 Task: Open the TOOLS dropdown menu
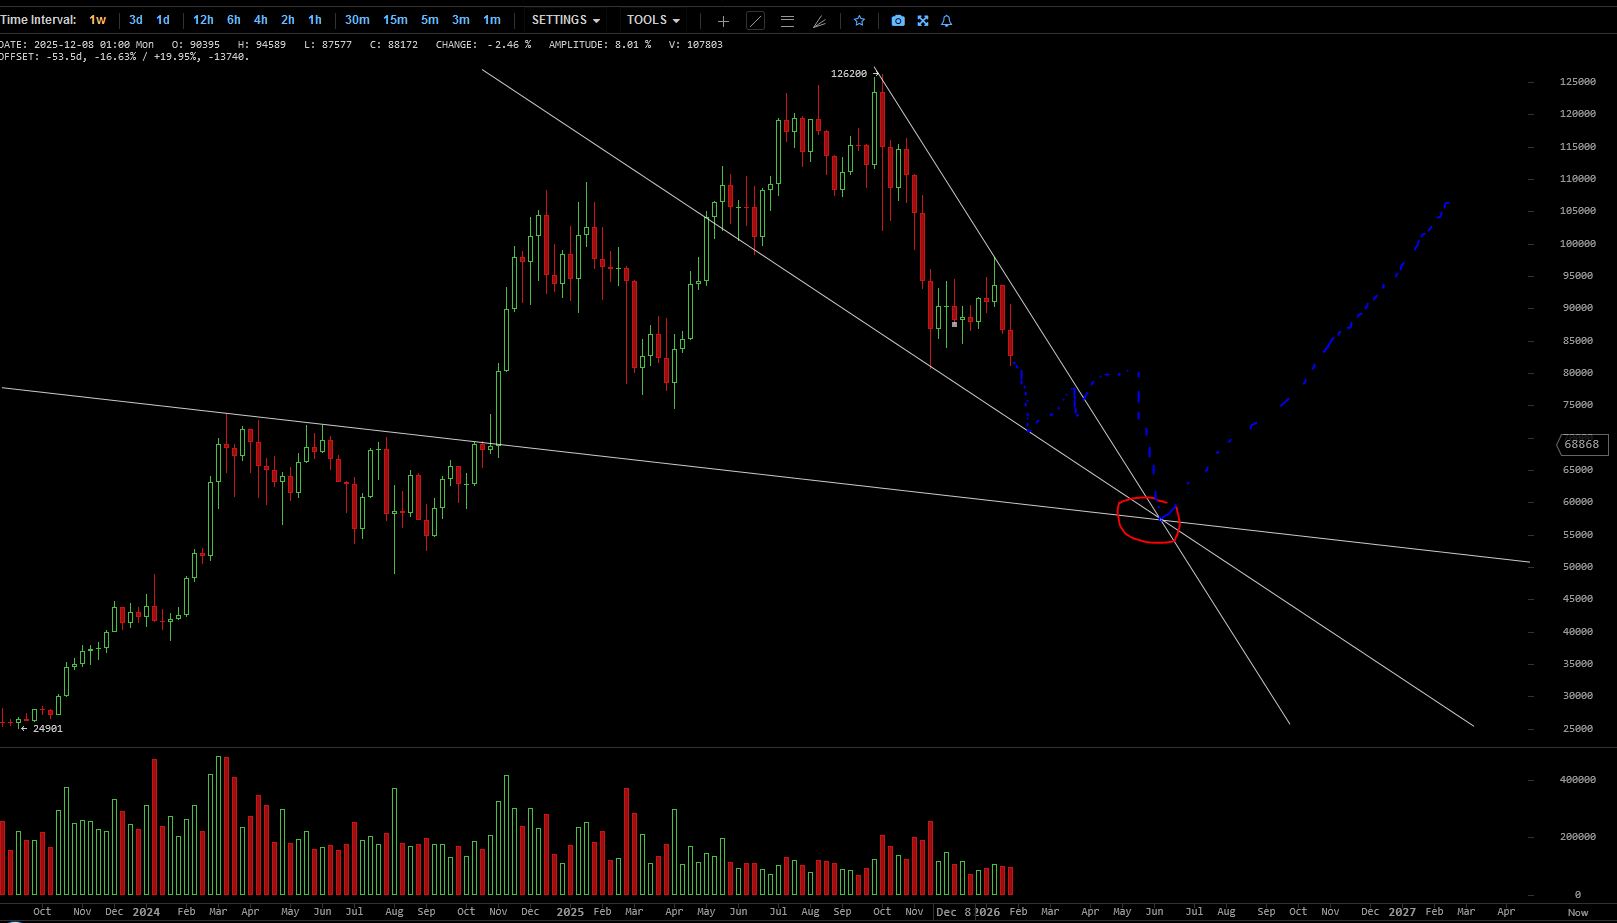pyautogui.click(x=653, y=20)
